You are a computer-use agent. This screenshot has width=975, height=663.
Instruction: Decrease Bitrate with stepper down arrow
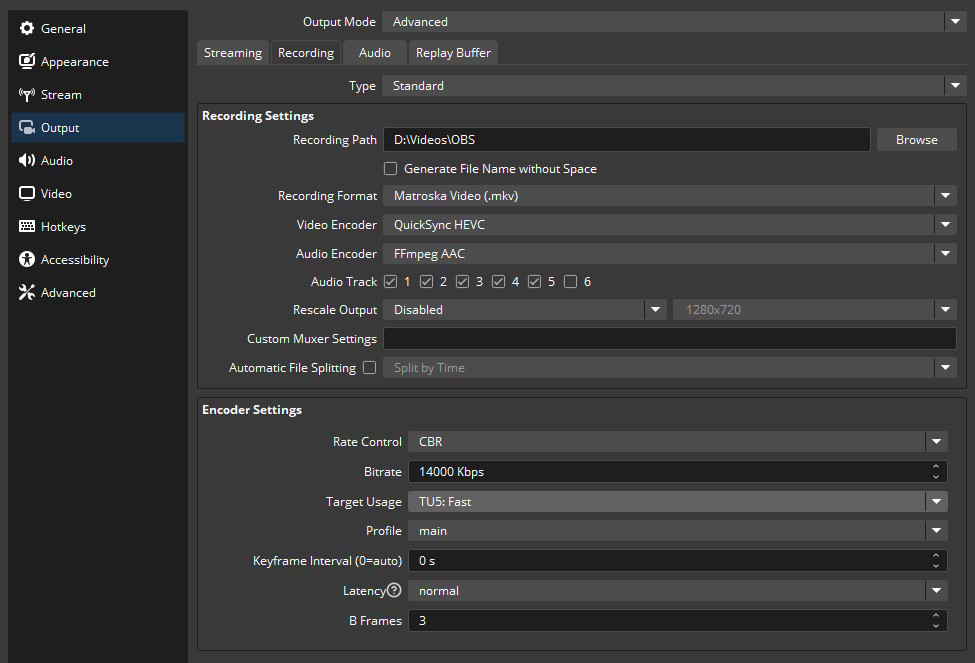coord(936,477)
